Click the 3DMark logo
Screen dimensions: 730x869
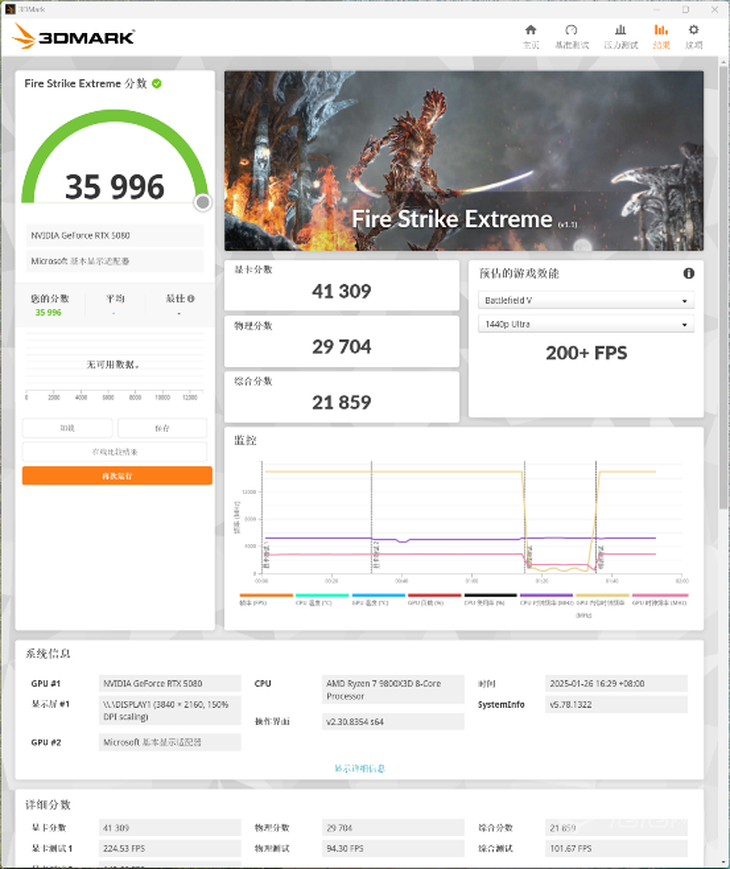(x=73, y=37)
